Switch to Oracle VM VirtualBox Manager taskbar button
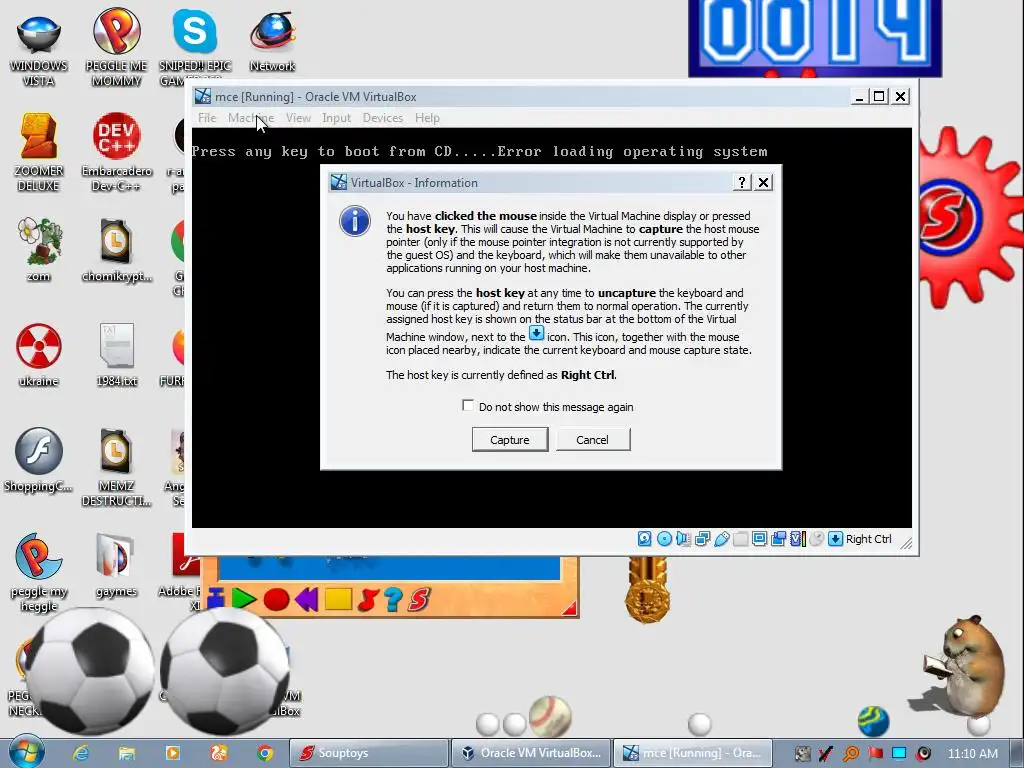1024x768 pixels. (x=531, y=753)
